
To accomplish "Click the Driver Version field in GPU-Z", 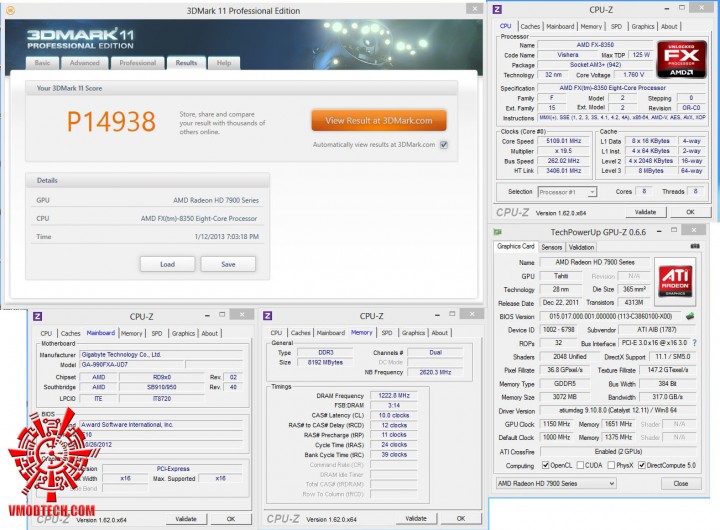I will tap(618, 411).
